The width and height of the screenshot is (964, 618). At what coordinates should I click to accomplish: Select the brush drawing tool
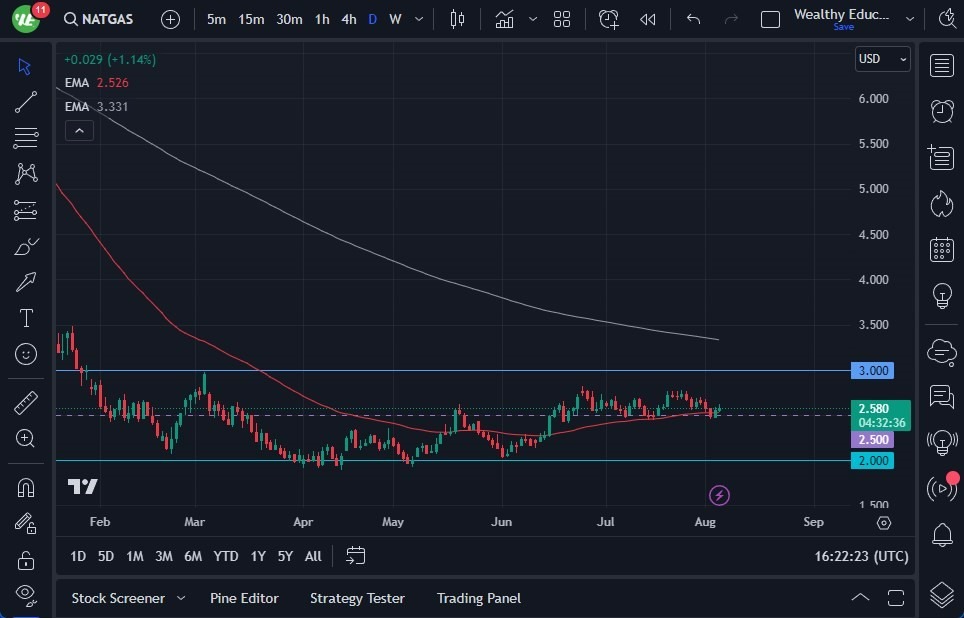tap(25, 246)
